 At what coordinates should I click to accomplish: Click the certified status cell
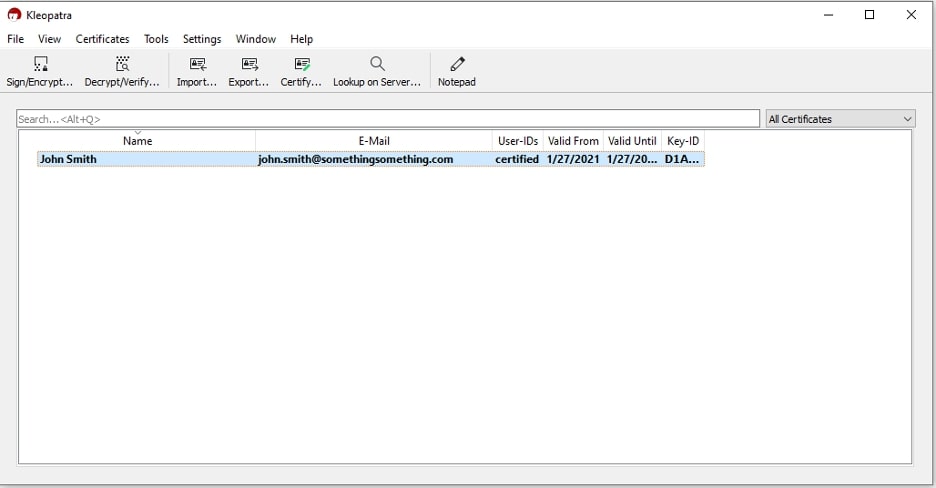click(x=517, y=159)
